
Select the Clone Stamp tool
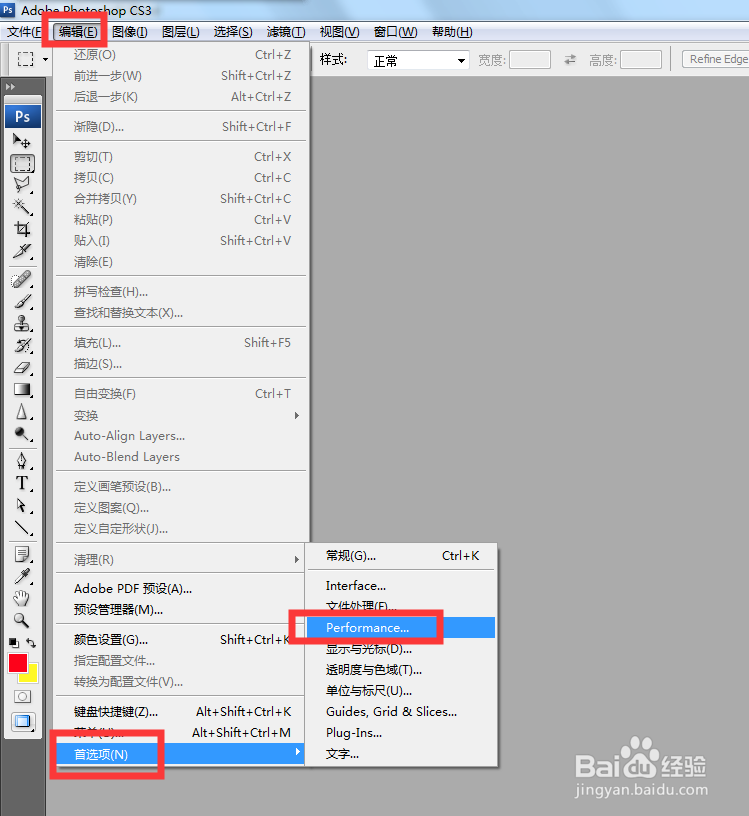tap(22, 323)
